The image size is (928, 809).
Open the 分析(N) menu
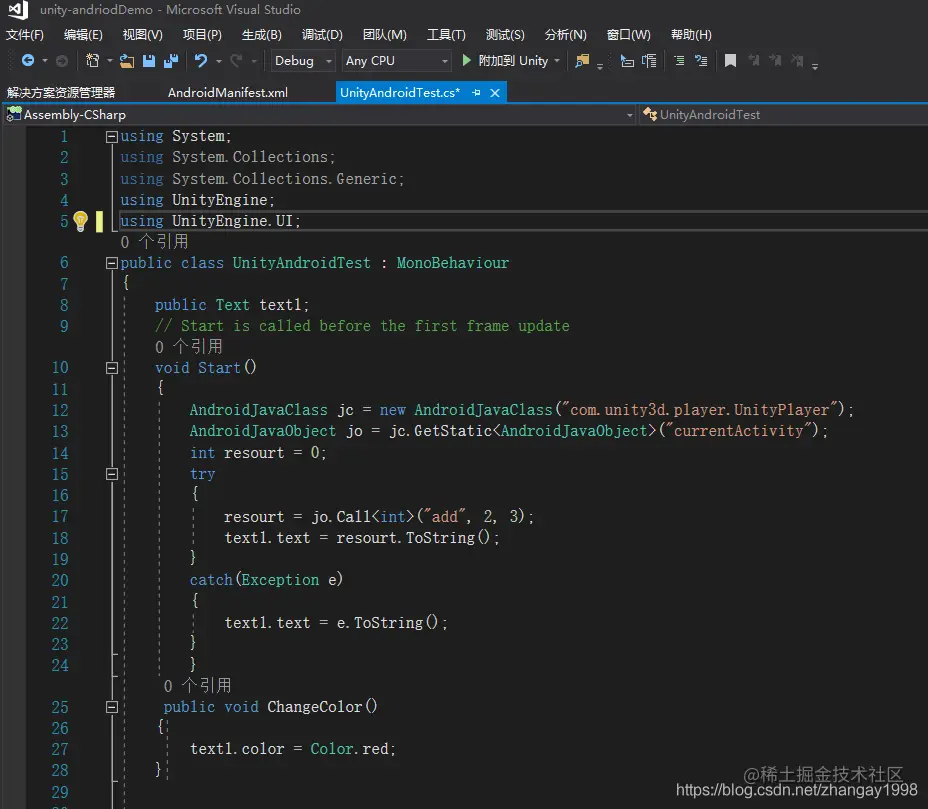565,35
